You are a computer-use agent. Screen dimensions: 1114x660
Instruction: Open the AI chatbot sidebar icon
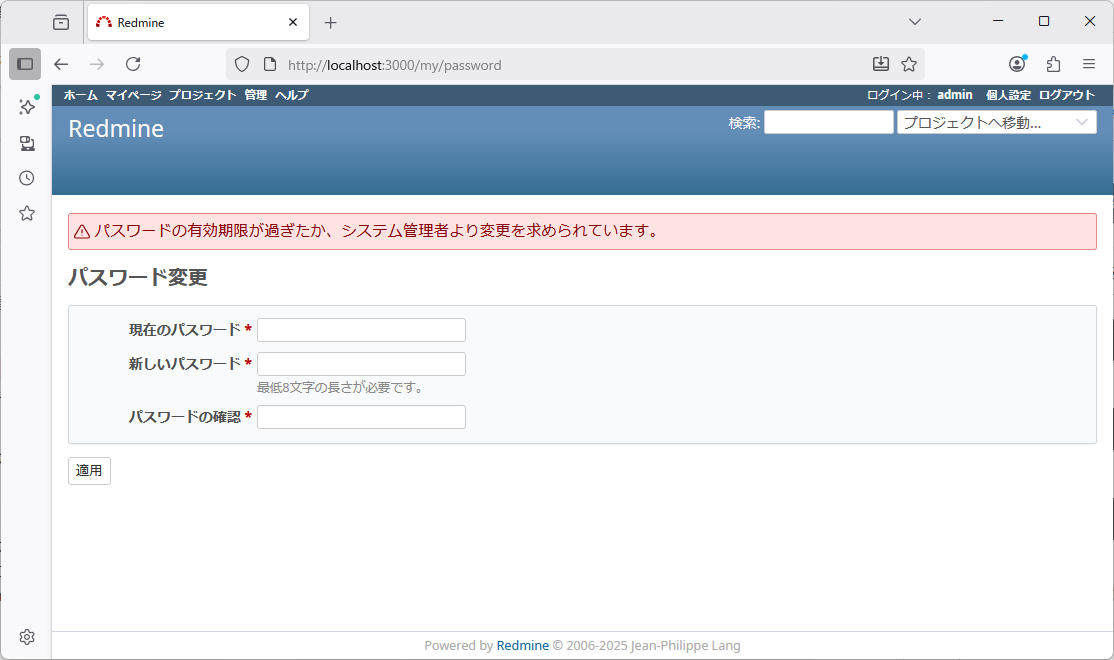tap(27, 107)
